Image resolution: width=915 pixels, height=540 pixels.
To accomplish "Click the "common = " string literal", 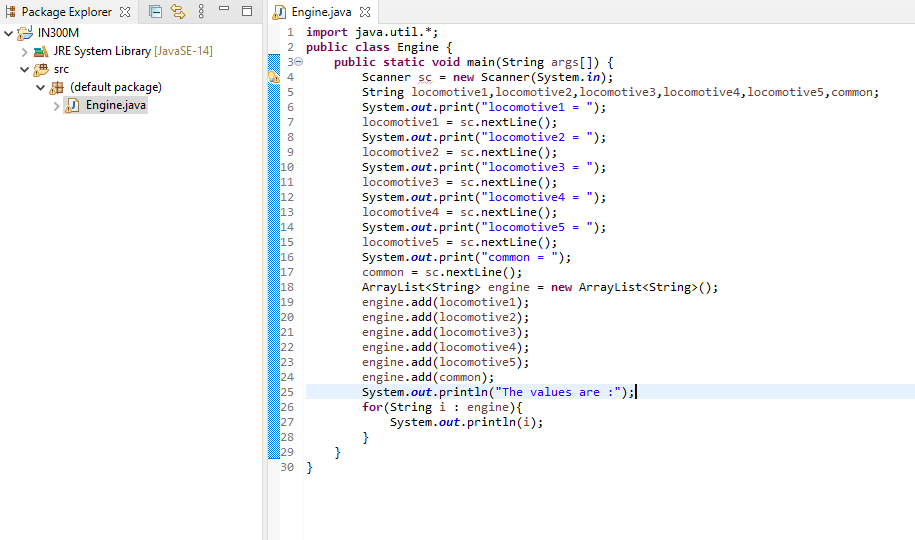I will point(519,257).
